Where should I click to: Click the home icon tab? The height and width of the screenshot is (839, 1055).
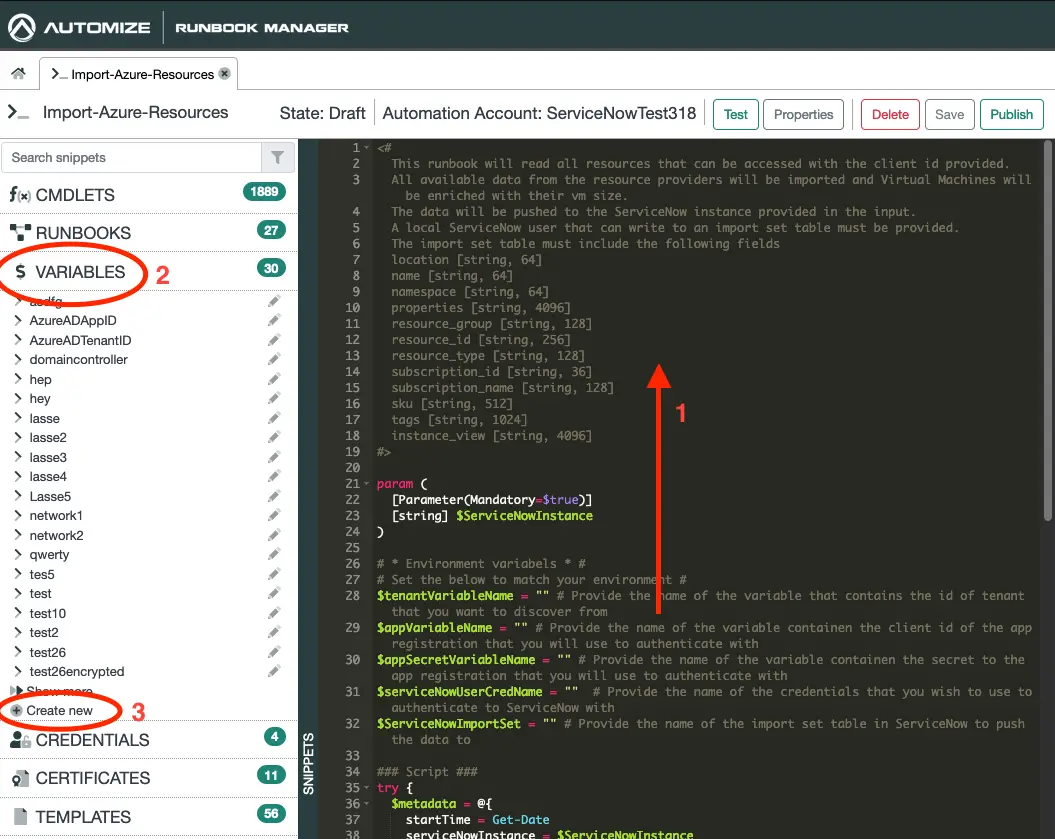point(18,74)
